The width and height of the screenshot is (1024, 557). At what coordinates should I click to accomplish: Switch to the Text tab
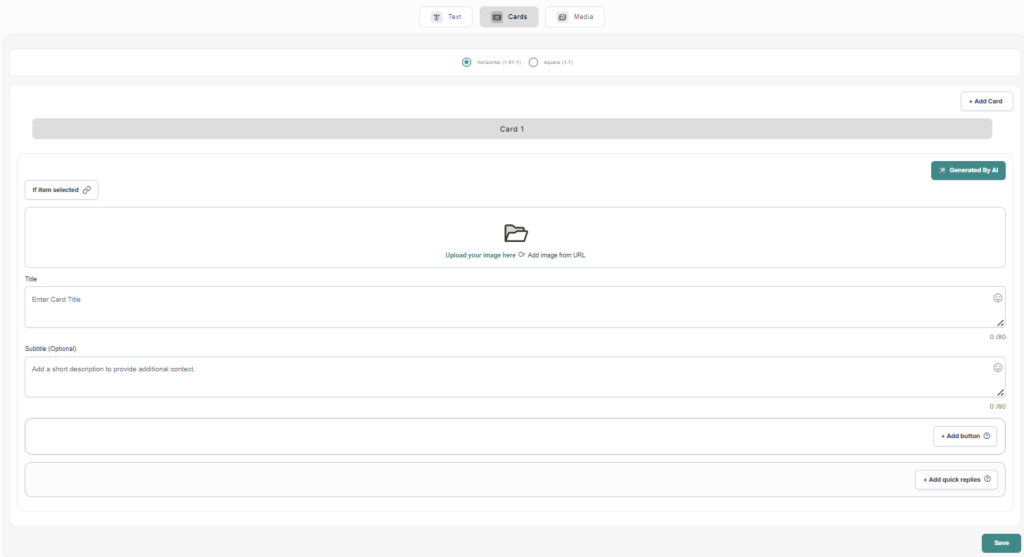pyautogui.click(x=446, y=17)
